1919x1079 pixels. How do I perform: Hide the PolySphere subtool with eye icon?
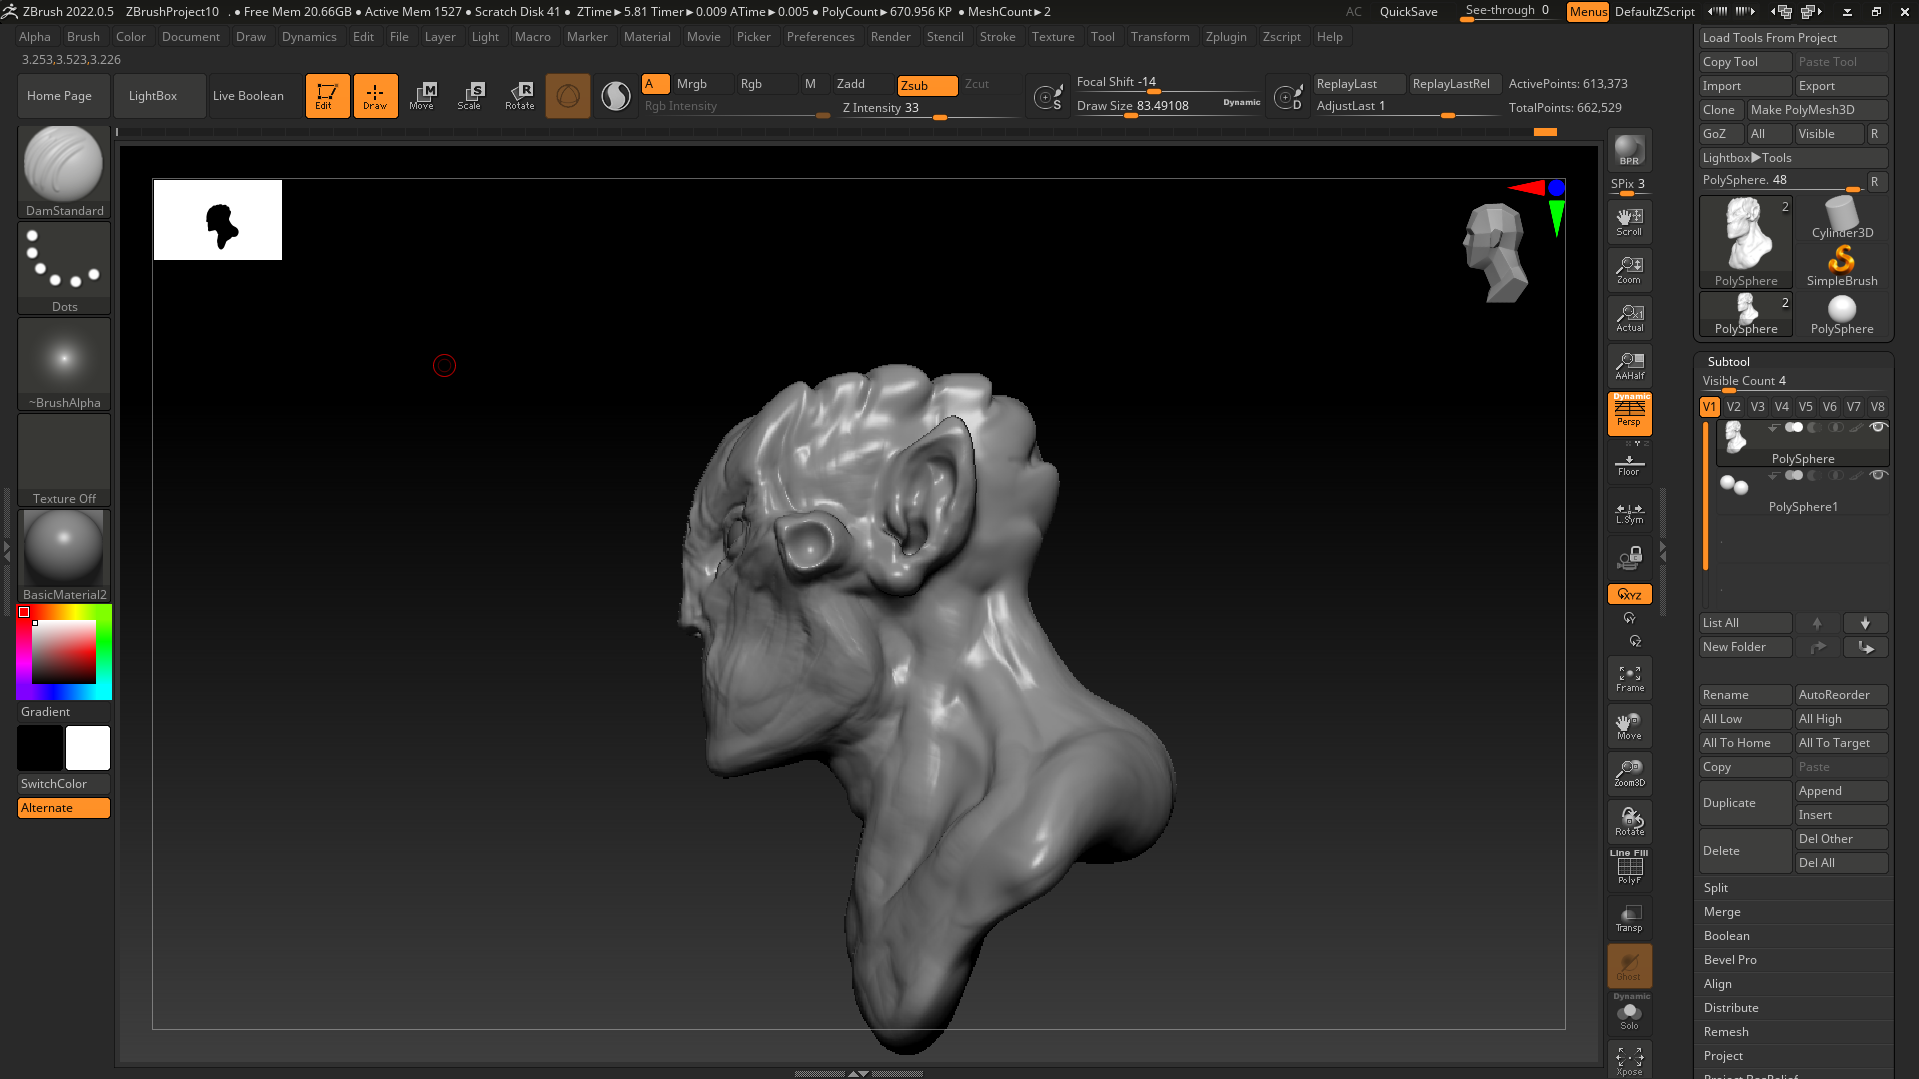tap(1878, 428)
